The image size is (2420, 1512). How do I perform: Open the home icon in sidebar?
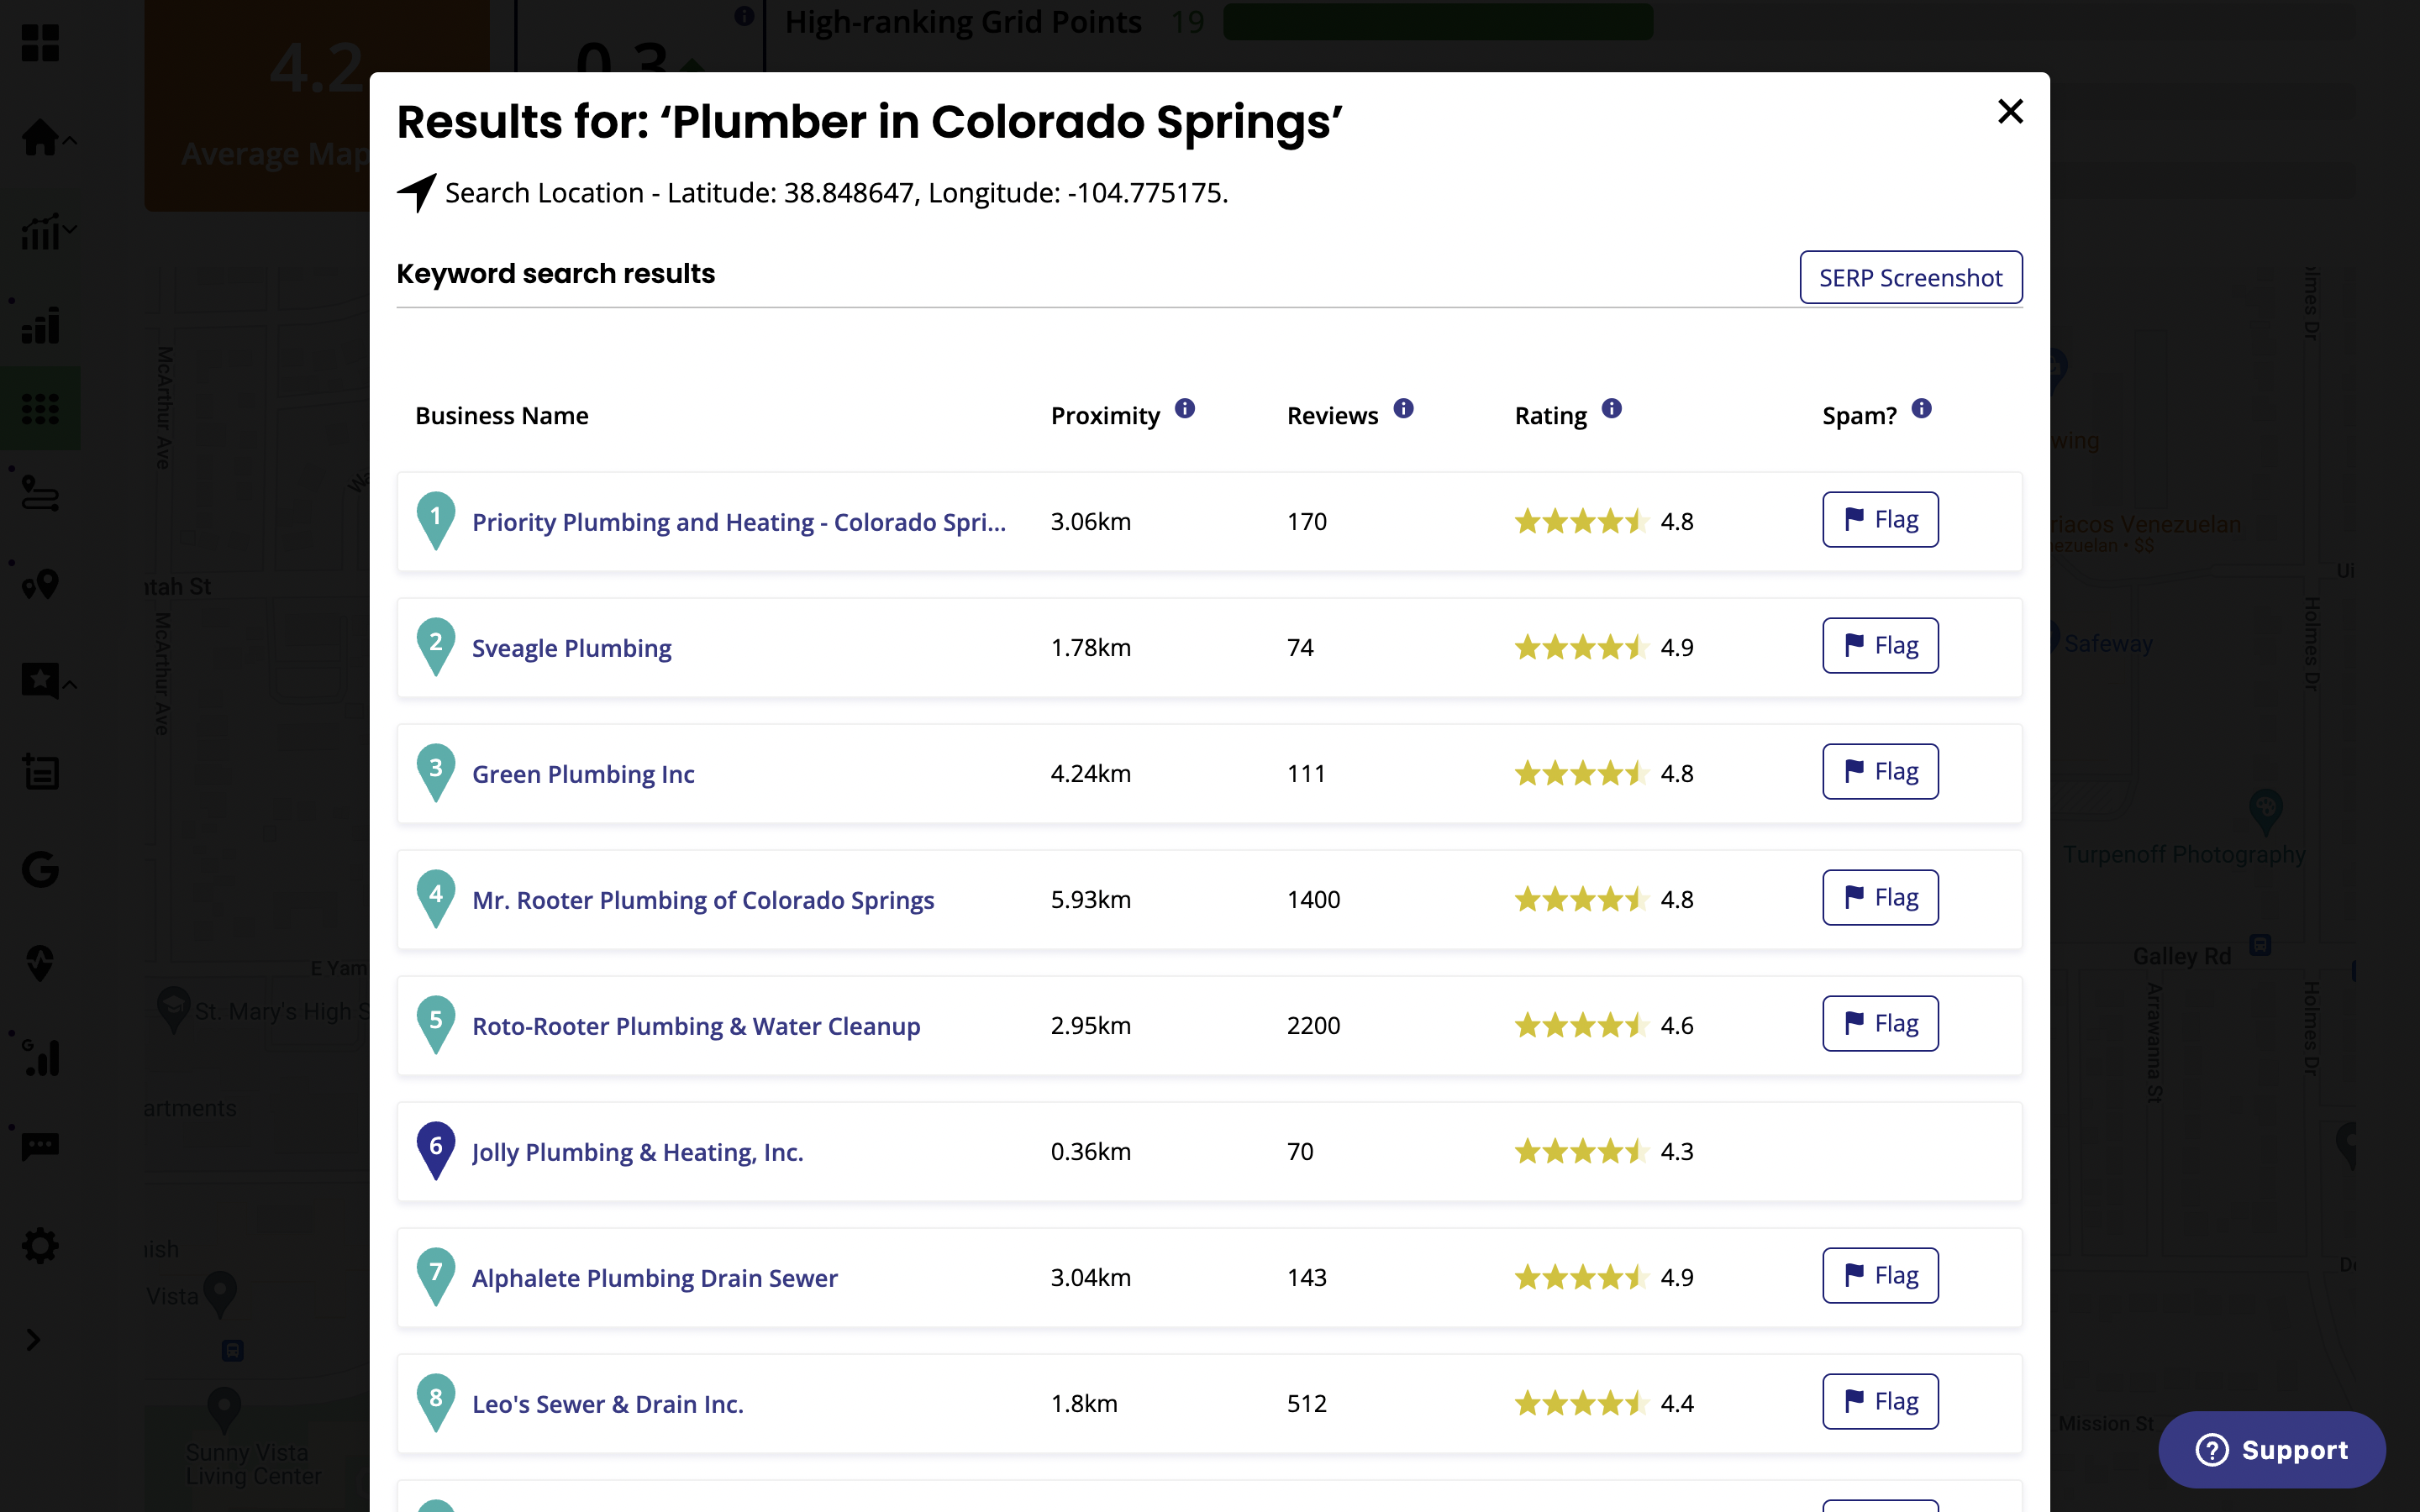pos(40,137)
